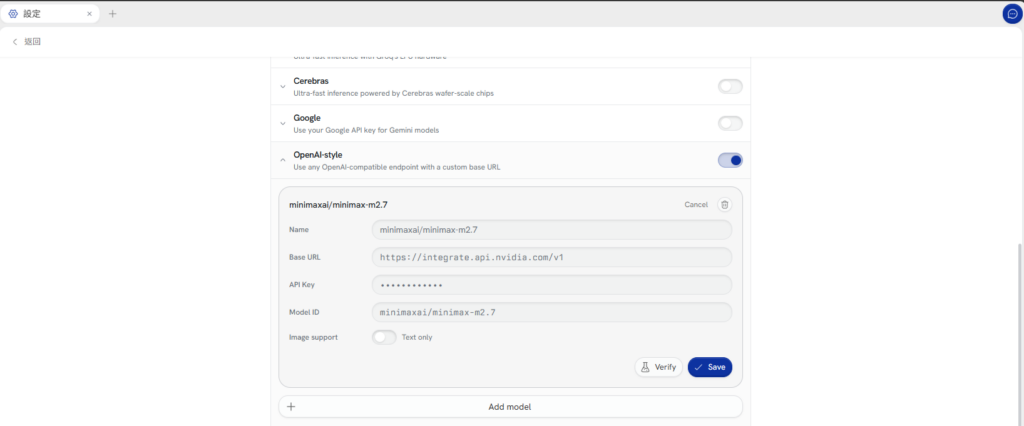Click the flask icon on Verify
This screenshot has height=426, width=1024.
[645, 367]
